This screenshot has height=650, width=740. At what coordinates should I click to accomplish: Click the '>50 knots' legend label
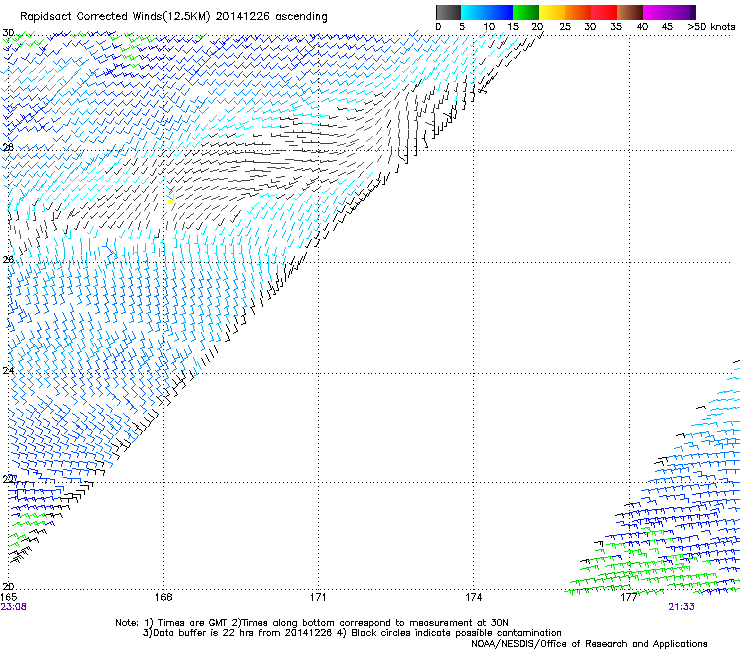coord(711,27)
